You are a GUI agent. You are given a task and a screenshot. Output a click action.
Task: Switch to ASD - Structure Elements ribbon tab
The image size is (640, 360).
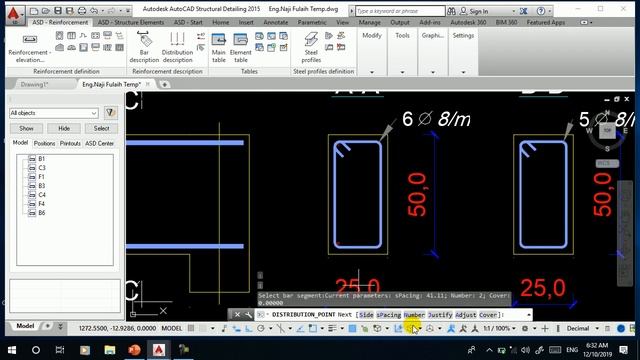pos(131,22)
